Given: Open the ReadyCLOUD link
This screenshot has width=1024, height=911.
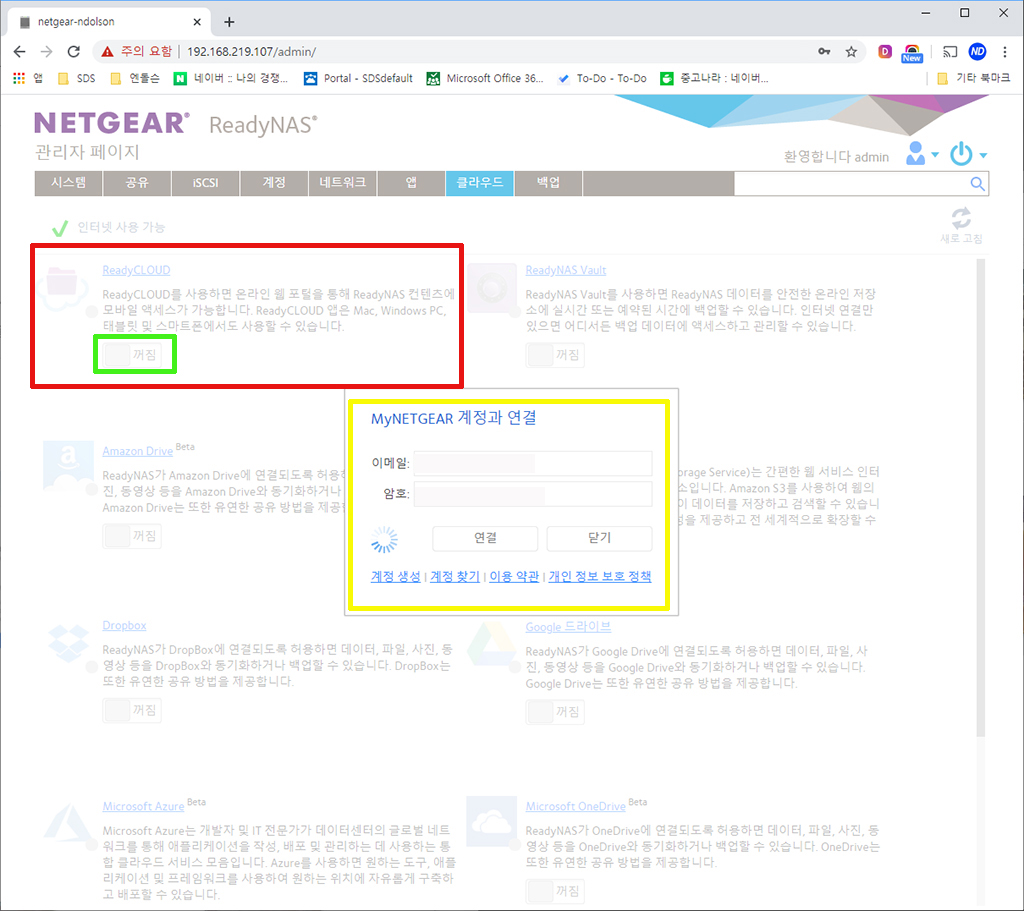Looking at the screenshot, I should point(136,270).
